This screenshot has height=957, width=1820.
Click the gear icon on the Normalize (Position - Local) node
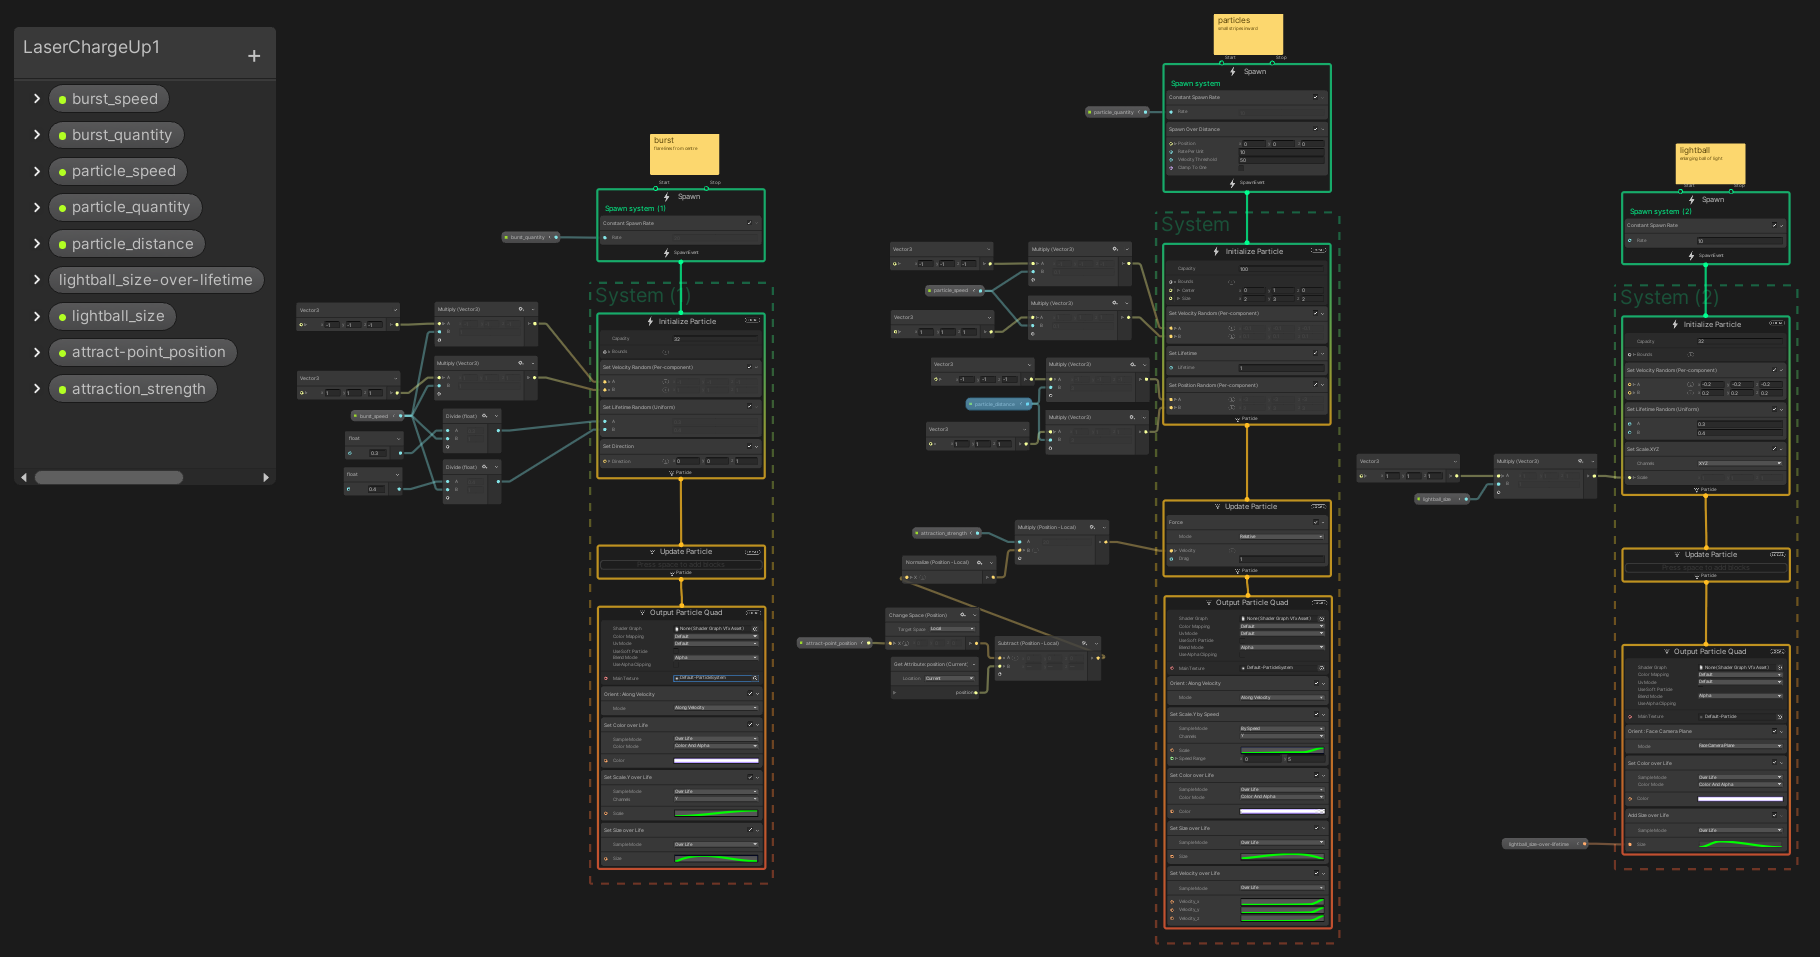979,562
